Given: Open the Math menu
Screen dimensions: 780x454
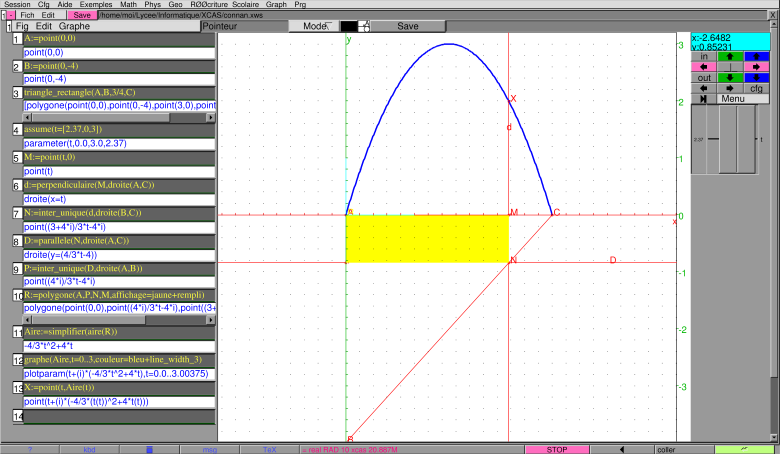Looking at the screenshot, I should click(128, 4).
